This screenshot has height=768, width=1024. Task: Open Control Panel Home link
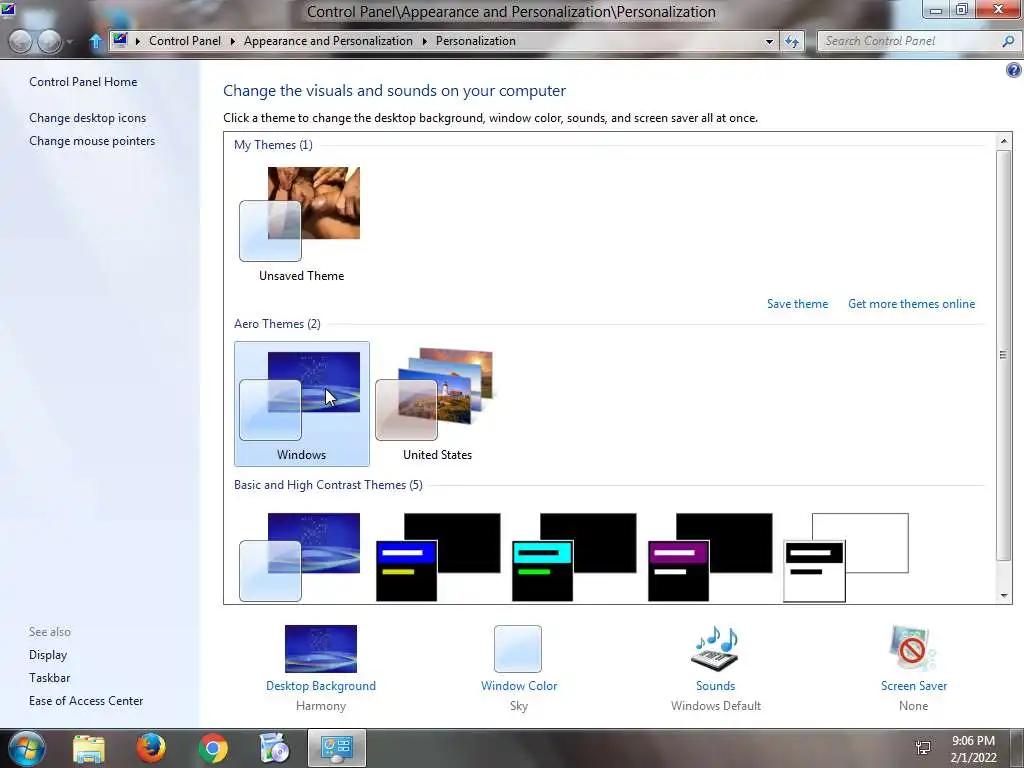pyautogui.click(x=83, y=82)
